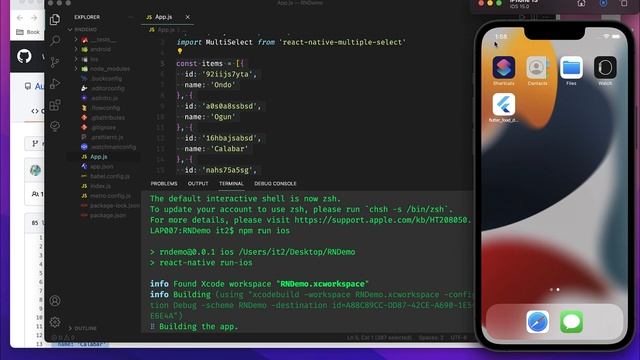Open .gitignore in the explorer
Image resolution: width=640 pixels, height=360 pixels.
coord(104,127)
